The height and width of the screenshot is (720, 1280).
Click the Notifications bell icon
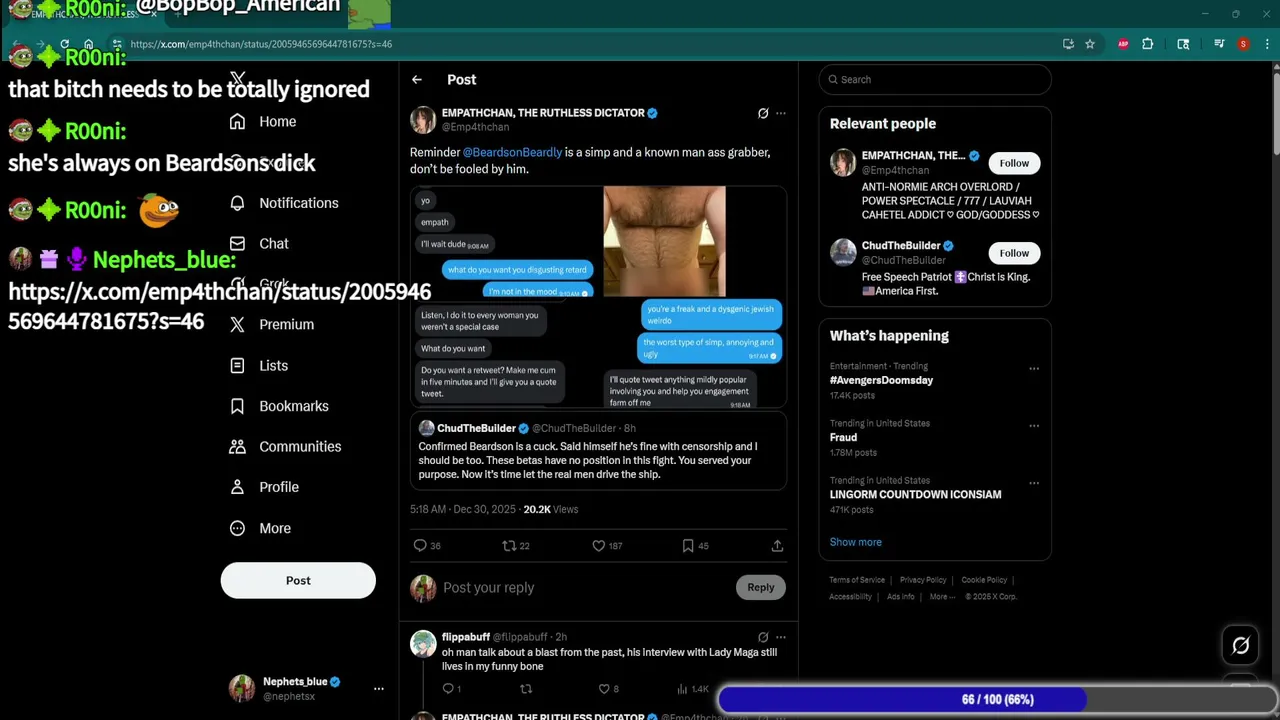tap(237, 203)
